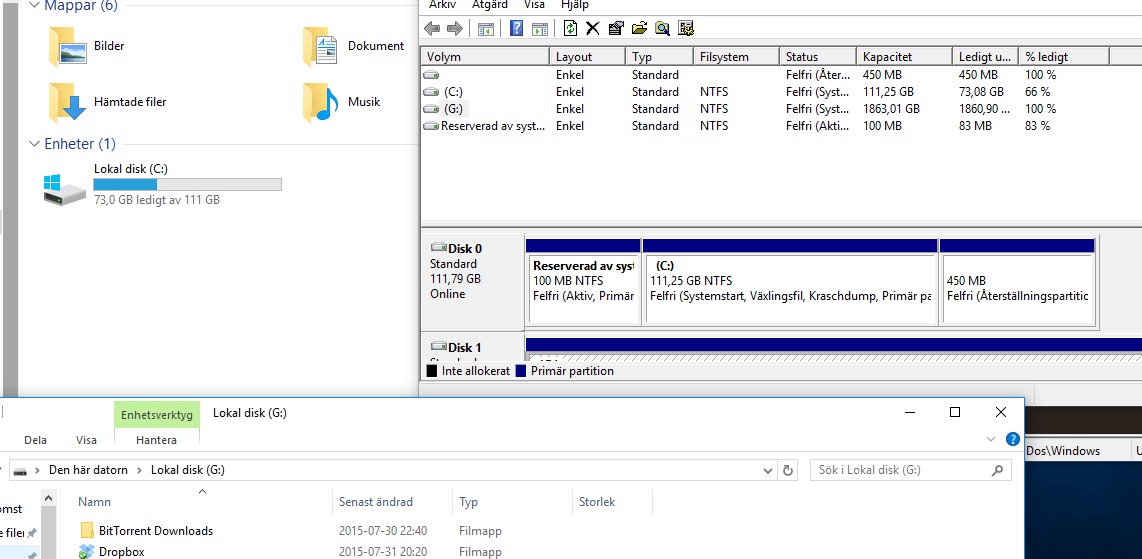Click the magnifier search toolbar icon
This screenshot has height=559, width=1142.
[662, 28]
